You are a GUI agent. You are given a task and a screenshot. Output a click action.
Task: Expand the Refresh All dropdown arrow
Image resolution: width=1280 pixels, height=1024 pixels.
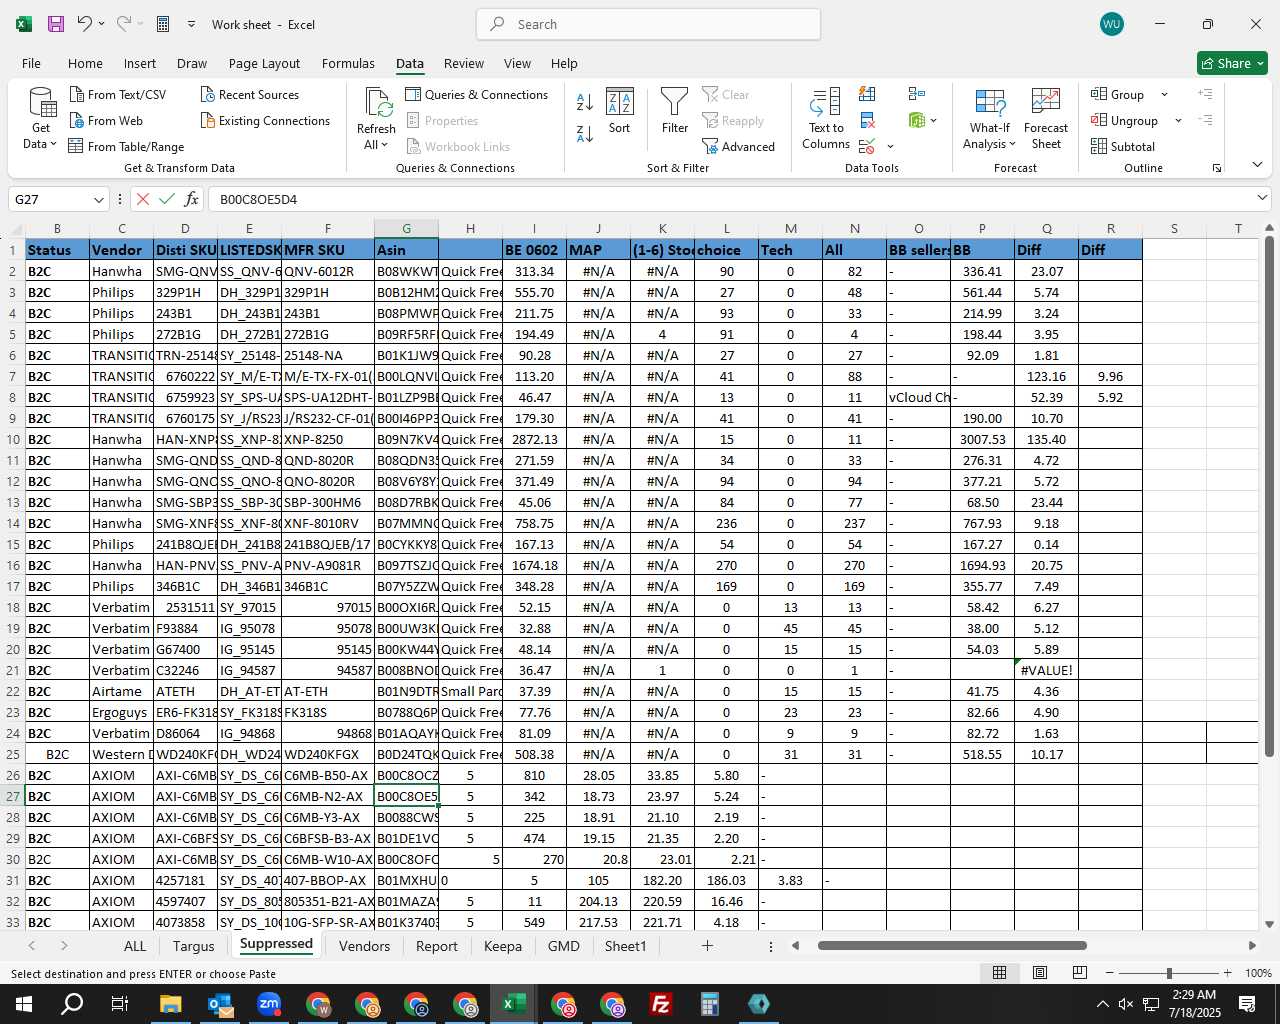[x=385, y=145]
